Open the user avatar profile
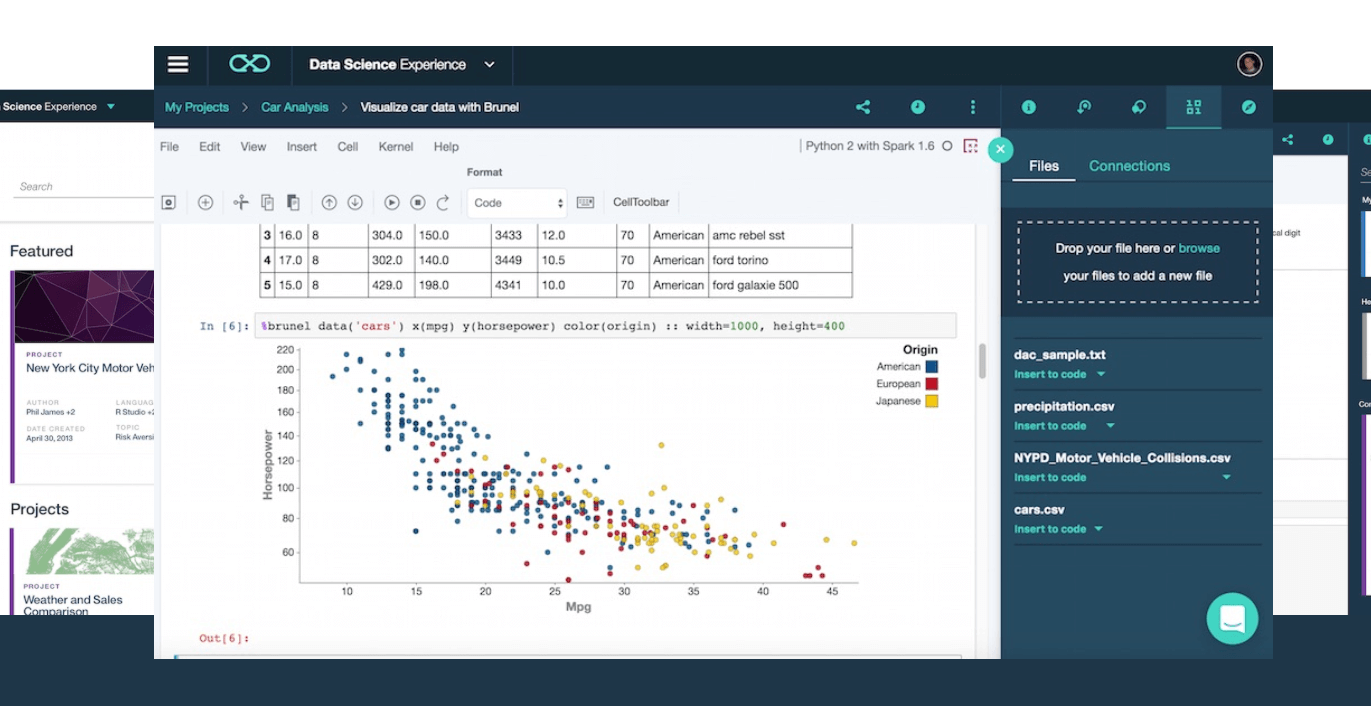The height and width of the screenshot is (706, 1371). (1249, 64)
